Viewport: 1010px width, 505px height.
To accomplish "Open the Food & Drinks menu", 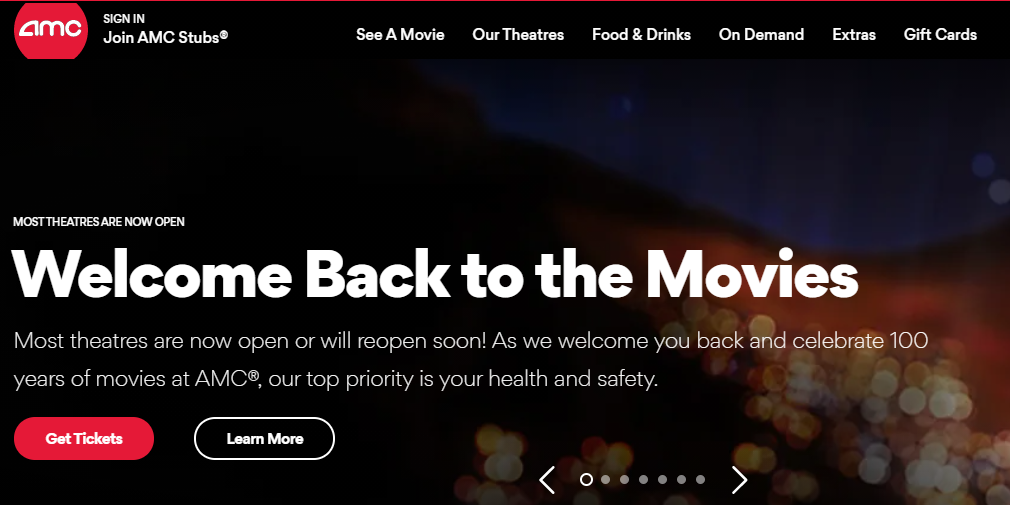I will pos(642,35).
